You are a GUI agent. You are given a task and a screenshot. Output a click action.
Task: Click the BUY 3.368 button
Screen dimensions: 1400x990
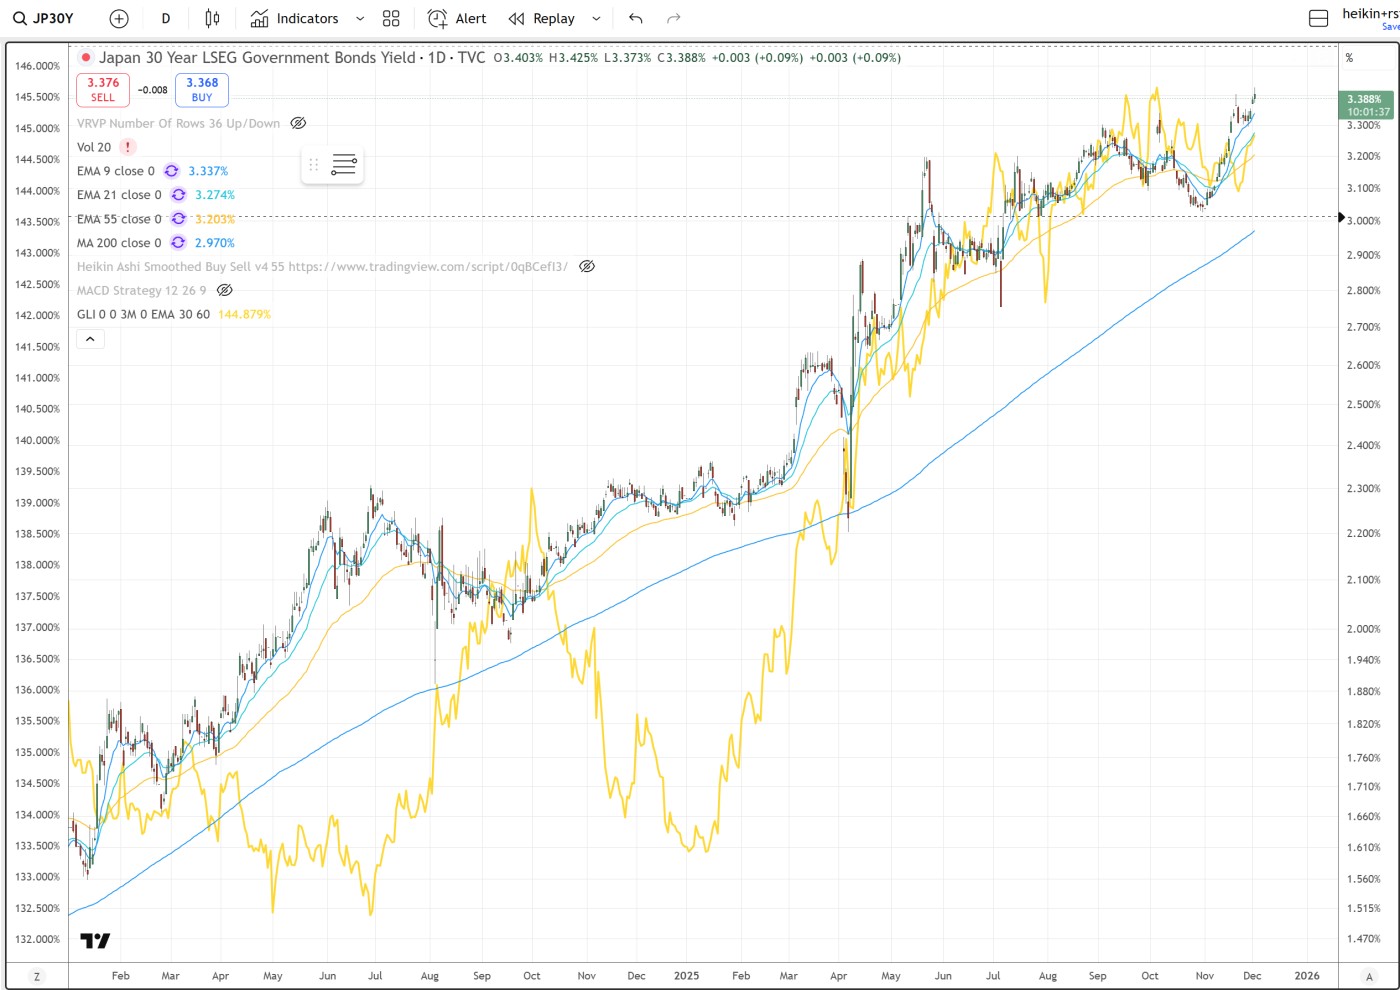(x=202, y=90)
